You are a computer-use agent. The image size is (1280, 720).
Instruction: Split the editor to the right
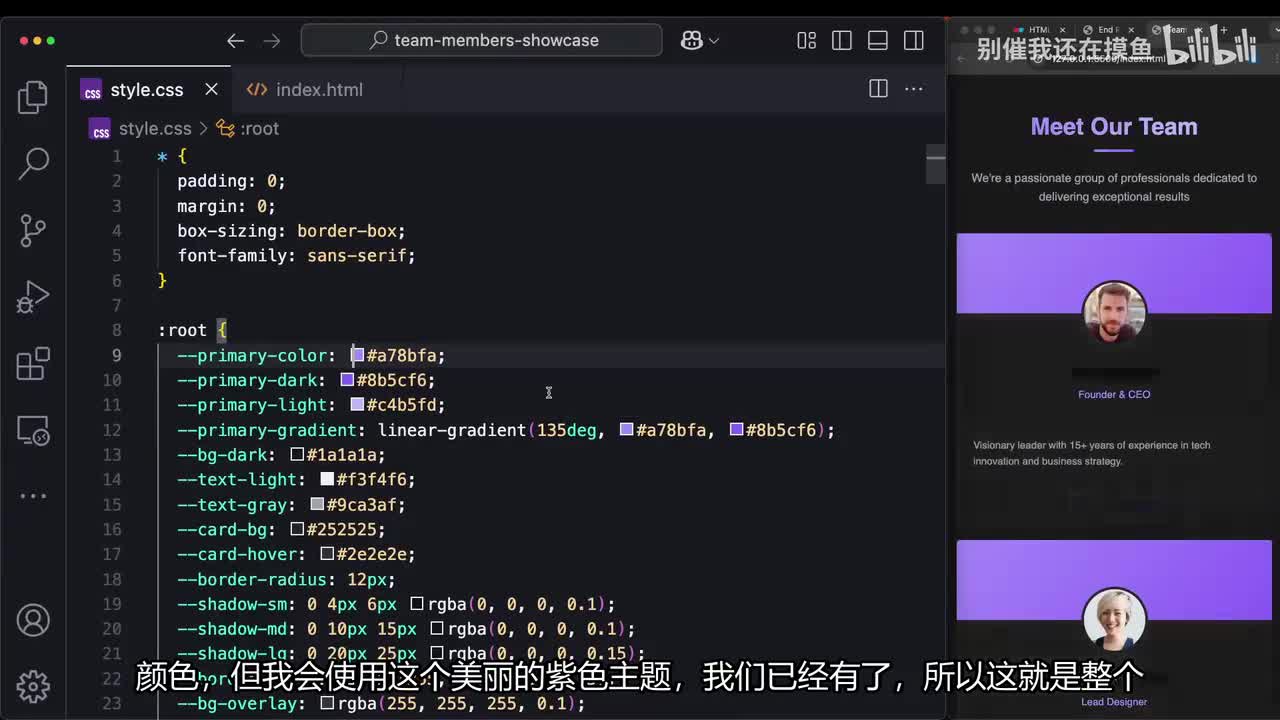coord(878,89)
